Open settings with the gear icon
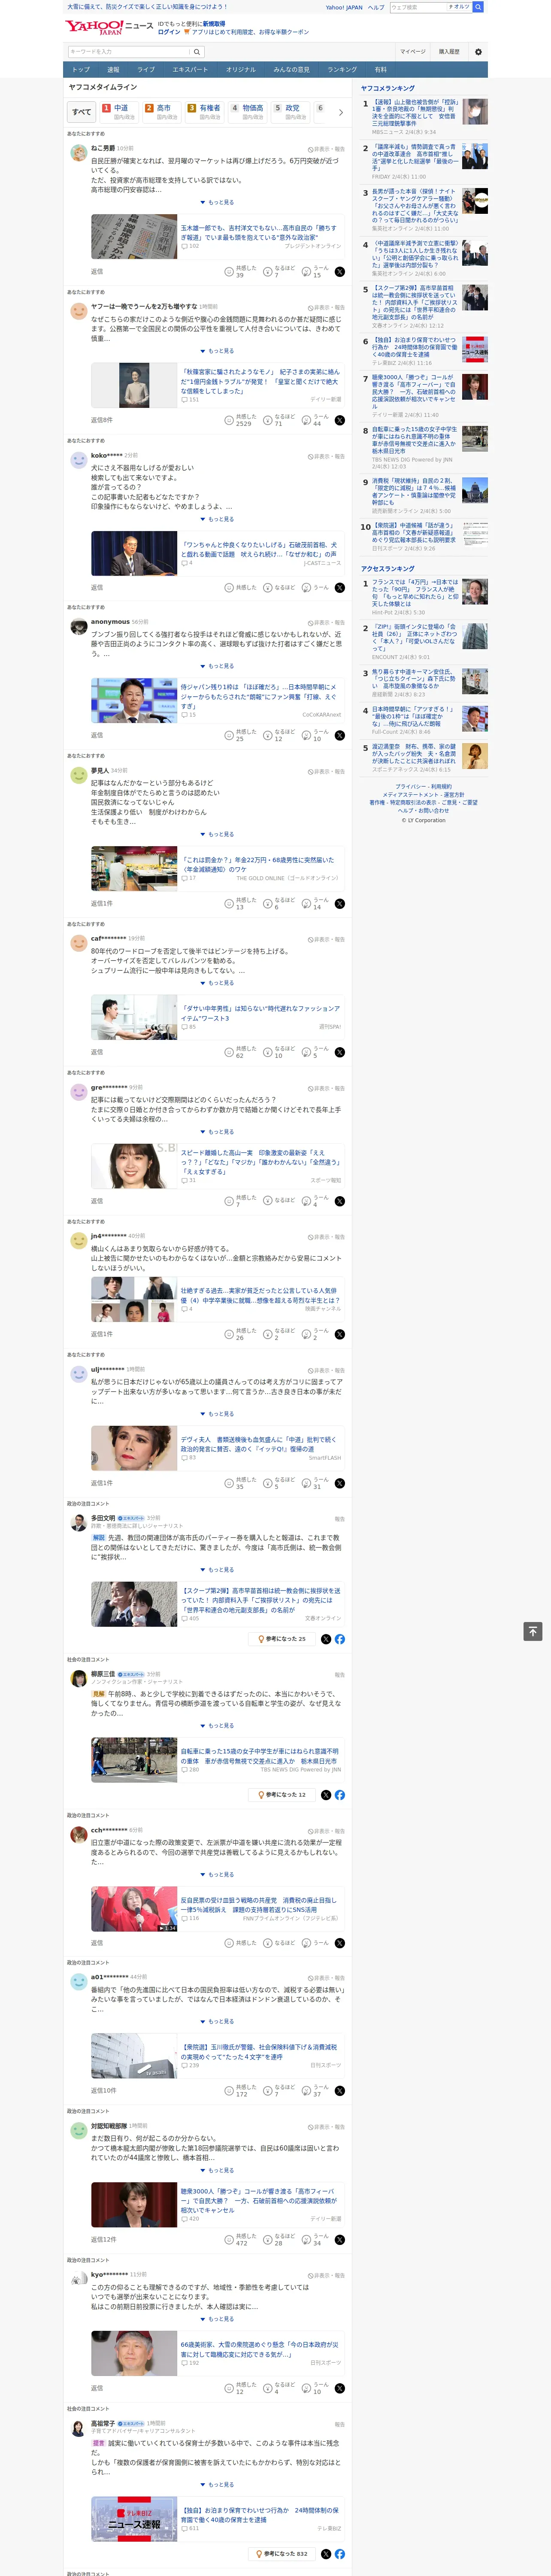Image resolution: width=551 pixels, height=2576 pixels. pos(478,52)
